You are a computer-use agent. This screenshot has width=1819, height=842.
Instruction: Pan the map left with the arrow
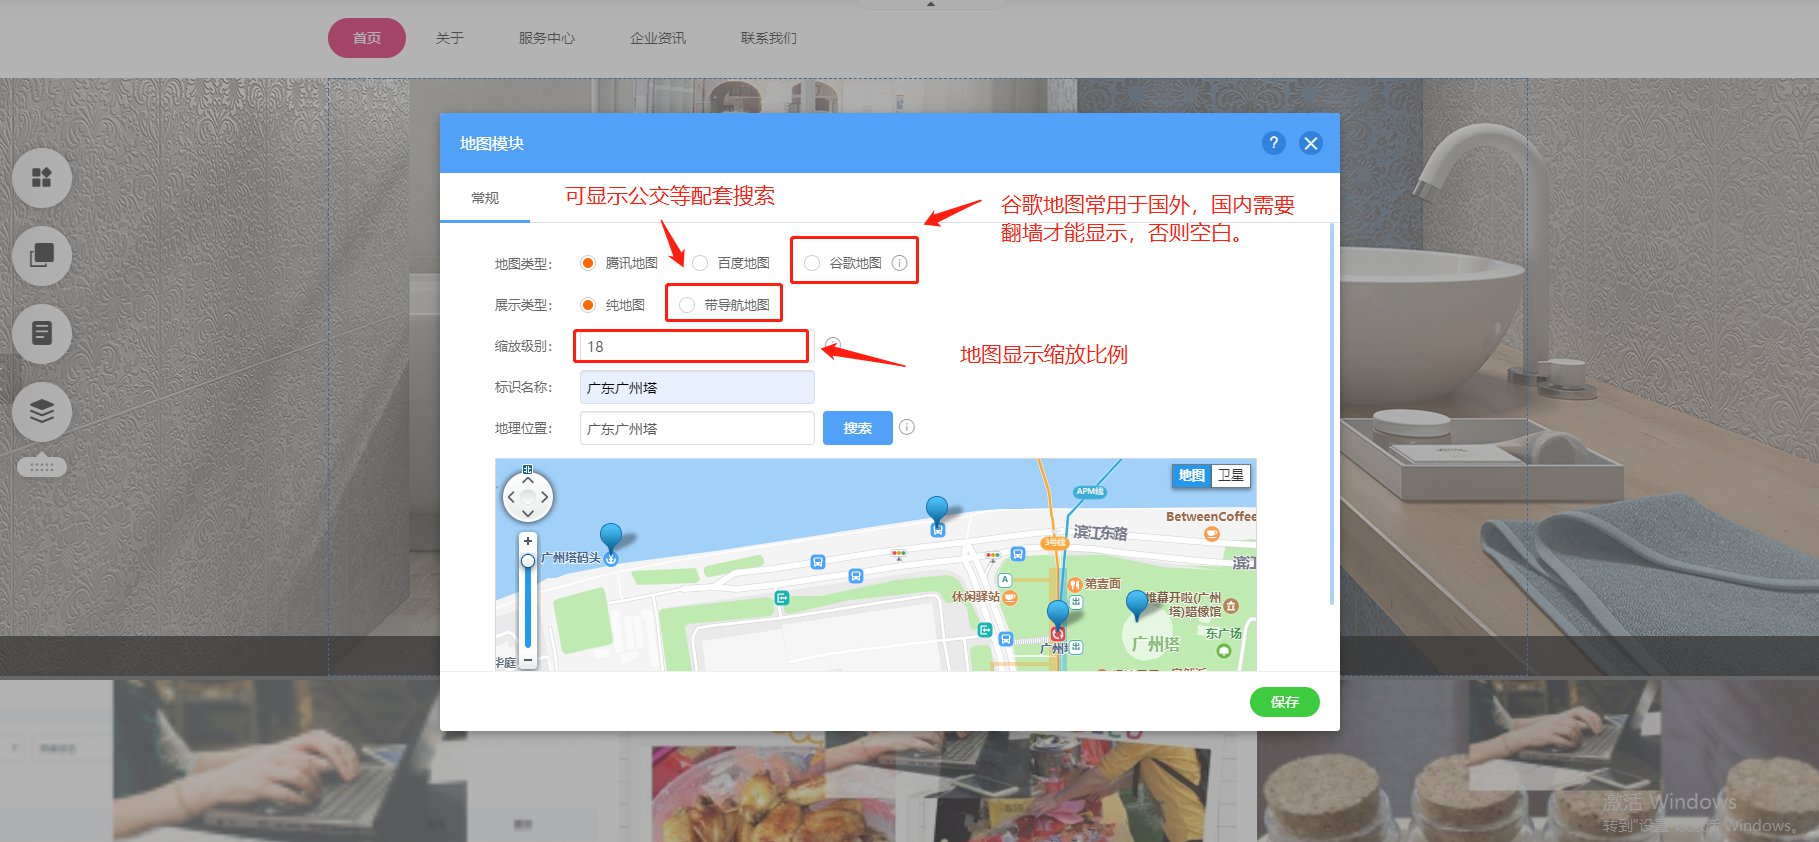pos(511,497)
